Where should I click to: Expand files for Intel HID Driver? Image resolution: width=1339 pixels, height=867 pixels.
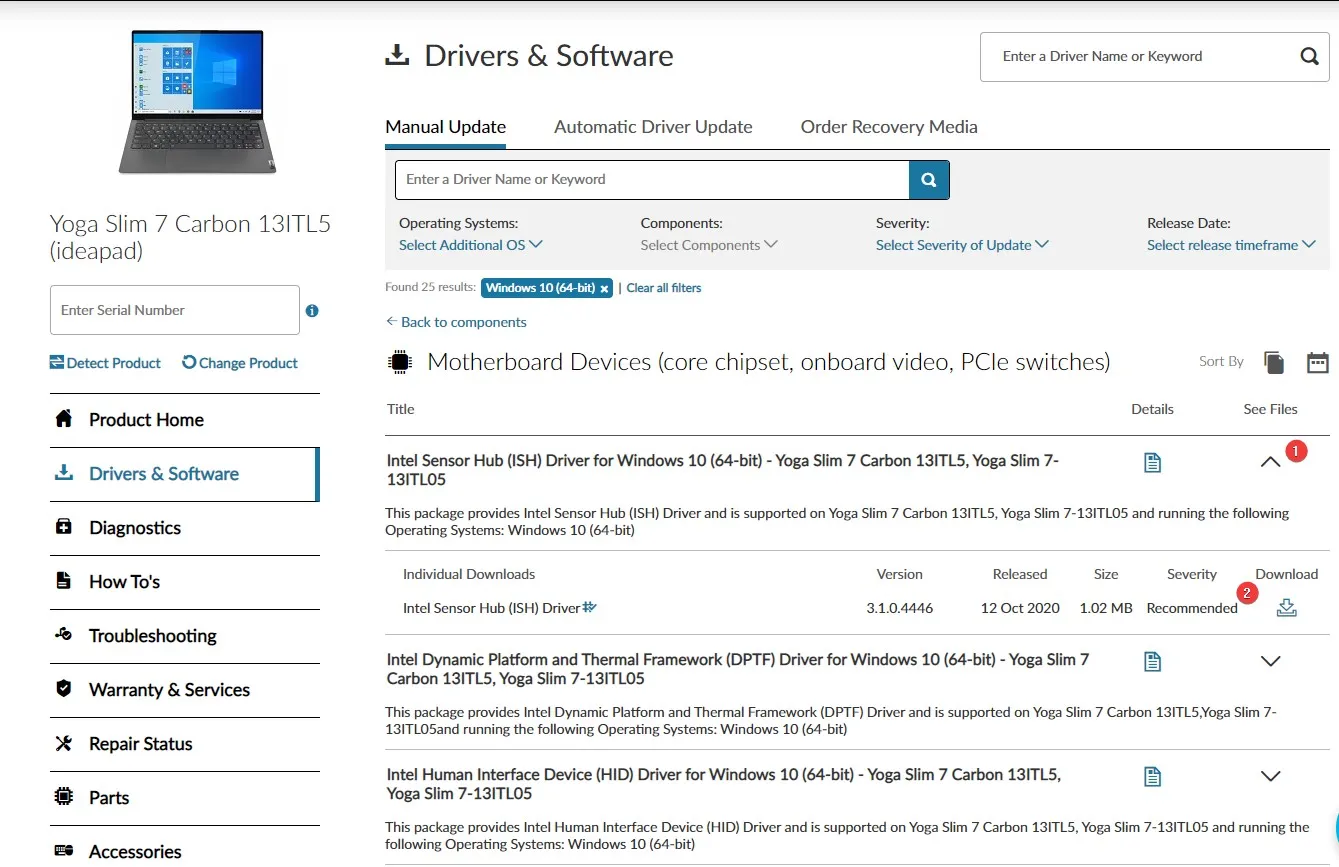pyautogui.click(x=1270, y=776)
